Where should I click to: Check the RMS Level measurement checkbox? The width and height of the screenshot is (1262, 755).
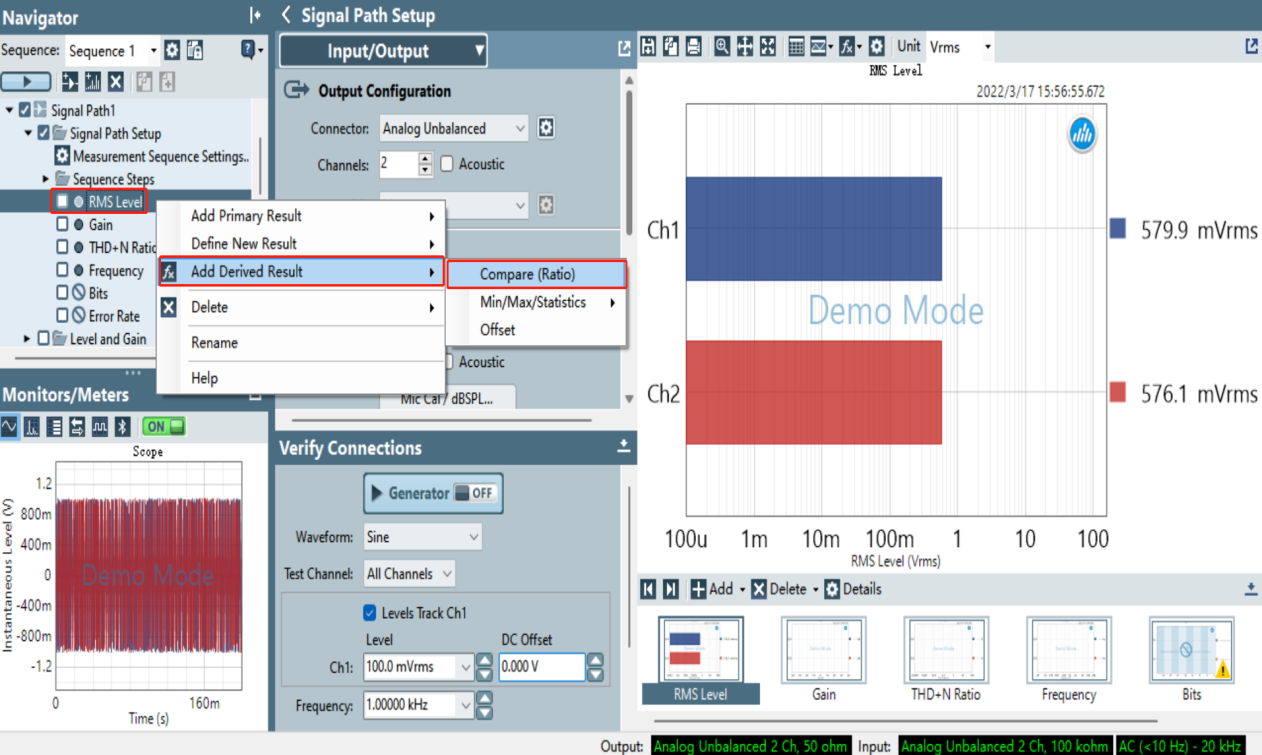pos(63,202)
